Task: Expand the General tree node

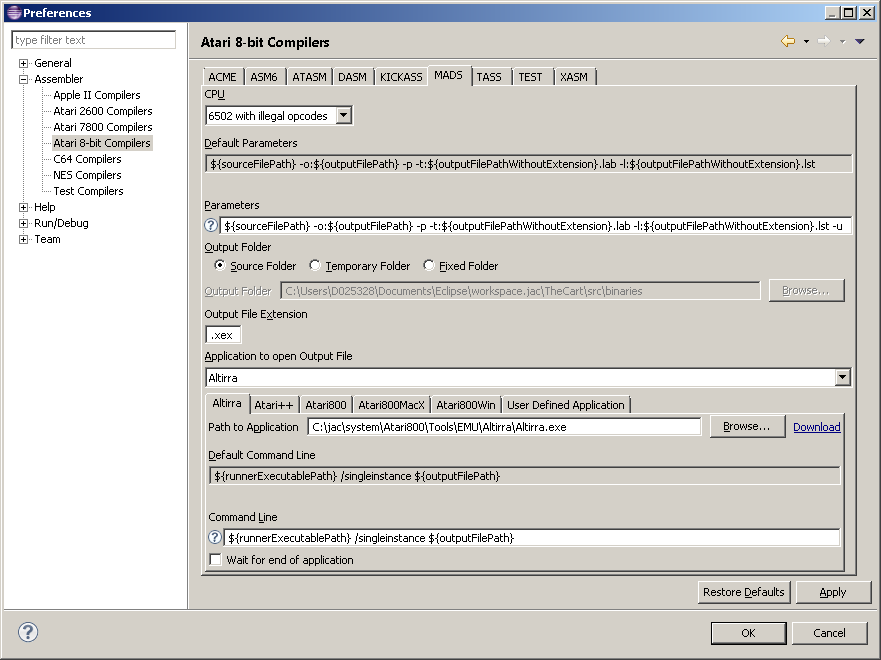Action: pos(24,63)
